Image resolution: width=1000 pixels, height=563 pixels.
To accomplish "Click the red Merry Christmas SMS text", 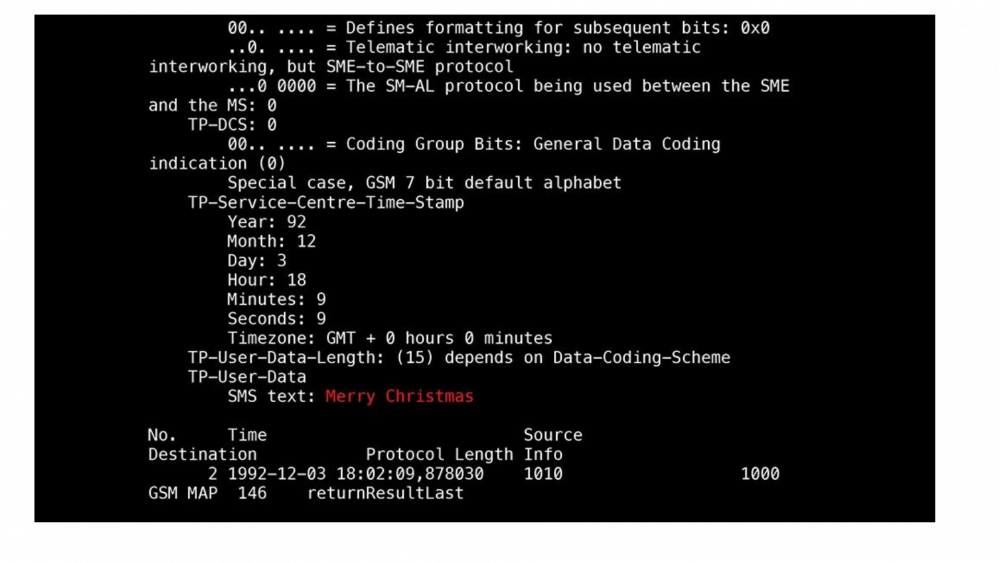I will pos(399,397).
